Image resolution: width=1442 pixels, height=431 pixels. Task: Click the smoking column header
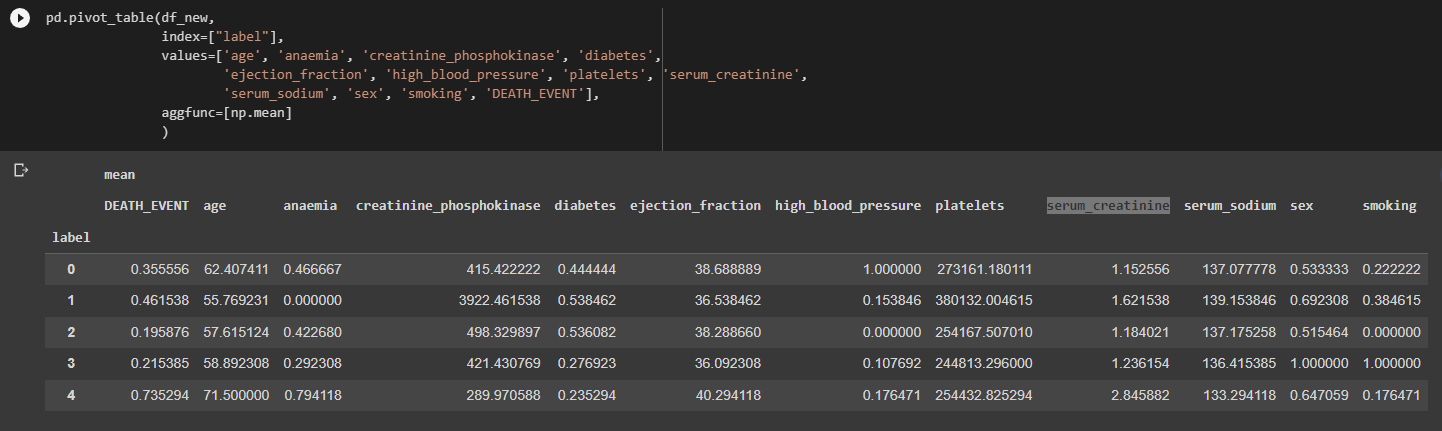pos(1389,206)
